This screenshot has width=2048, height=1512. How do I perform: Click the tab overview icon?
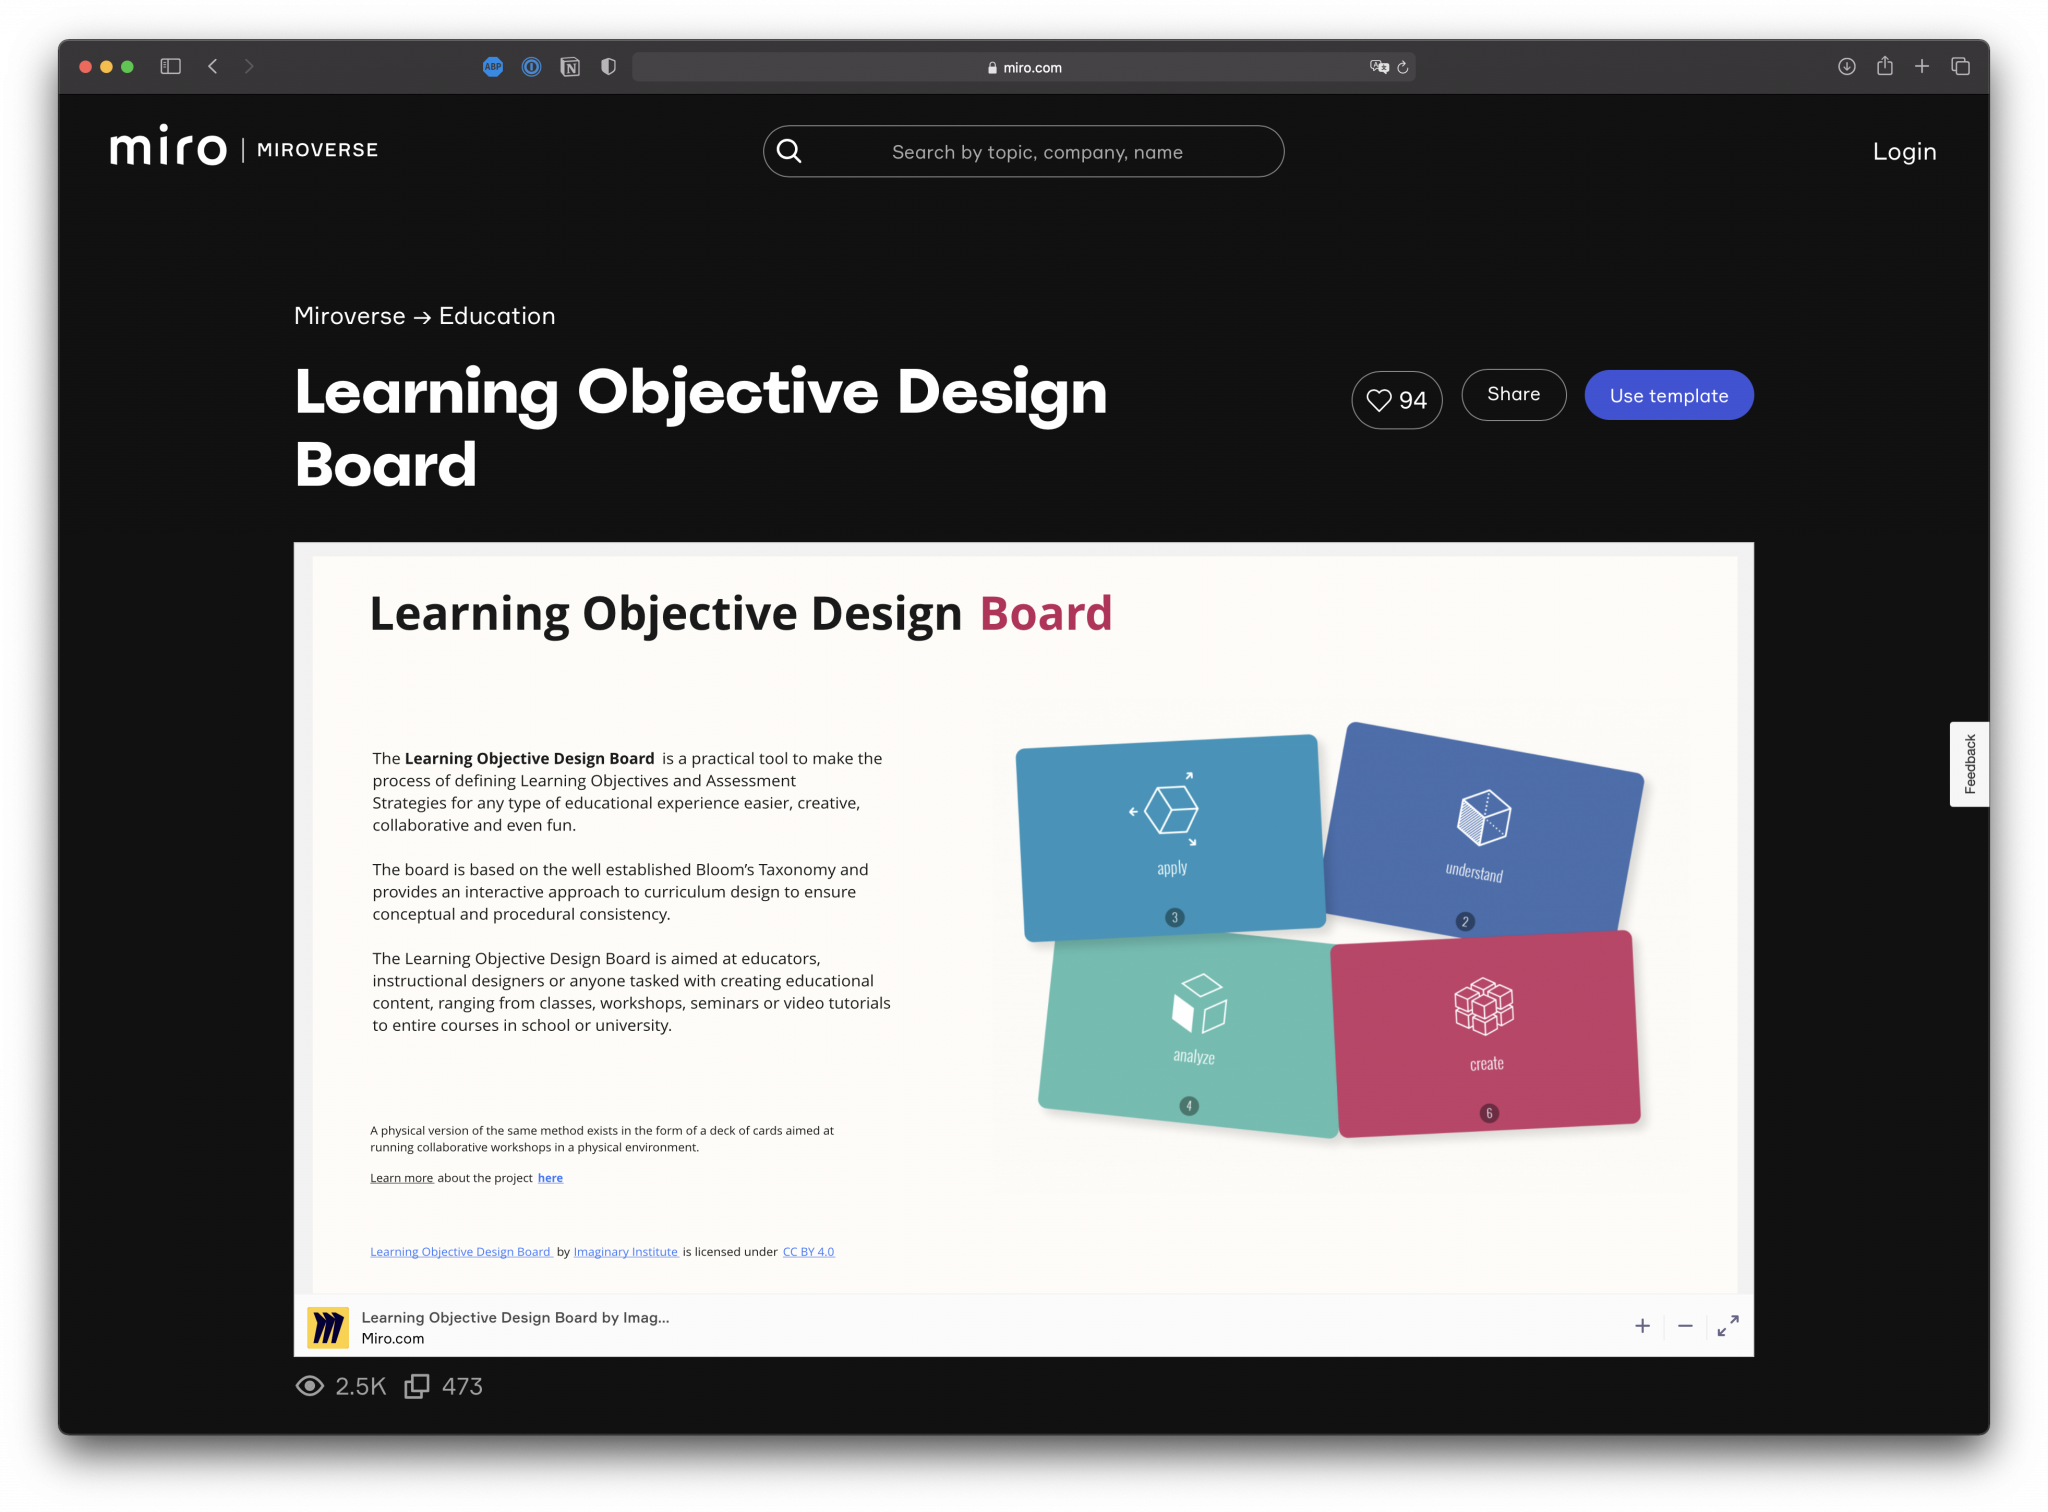[1959, 66]
